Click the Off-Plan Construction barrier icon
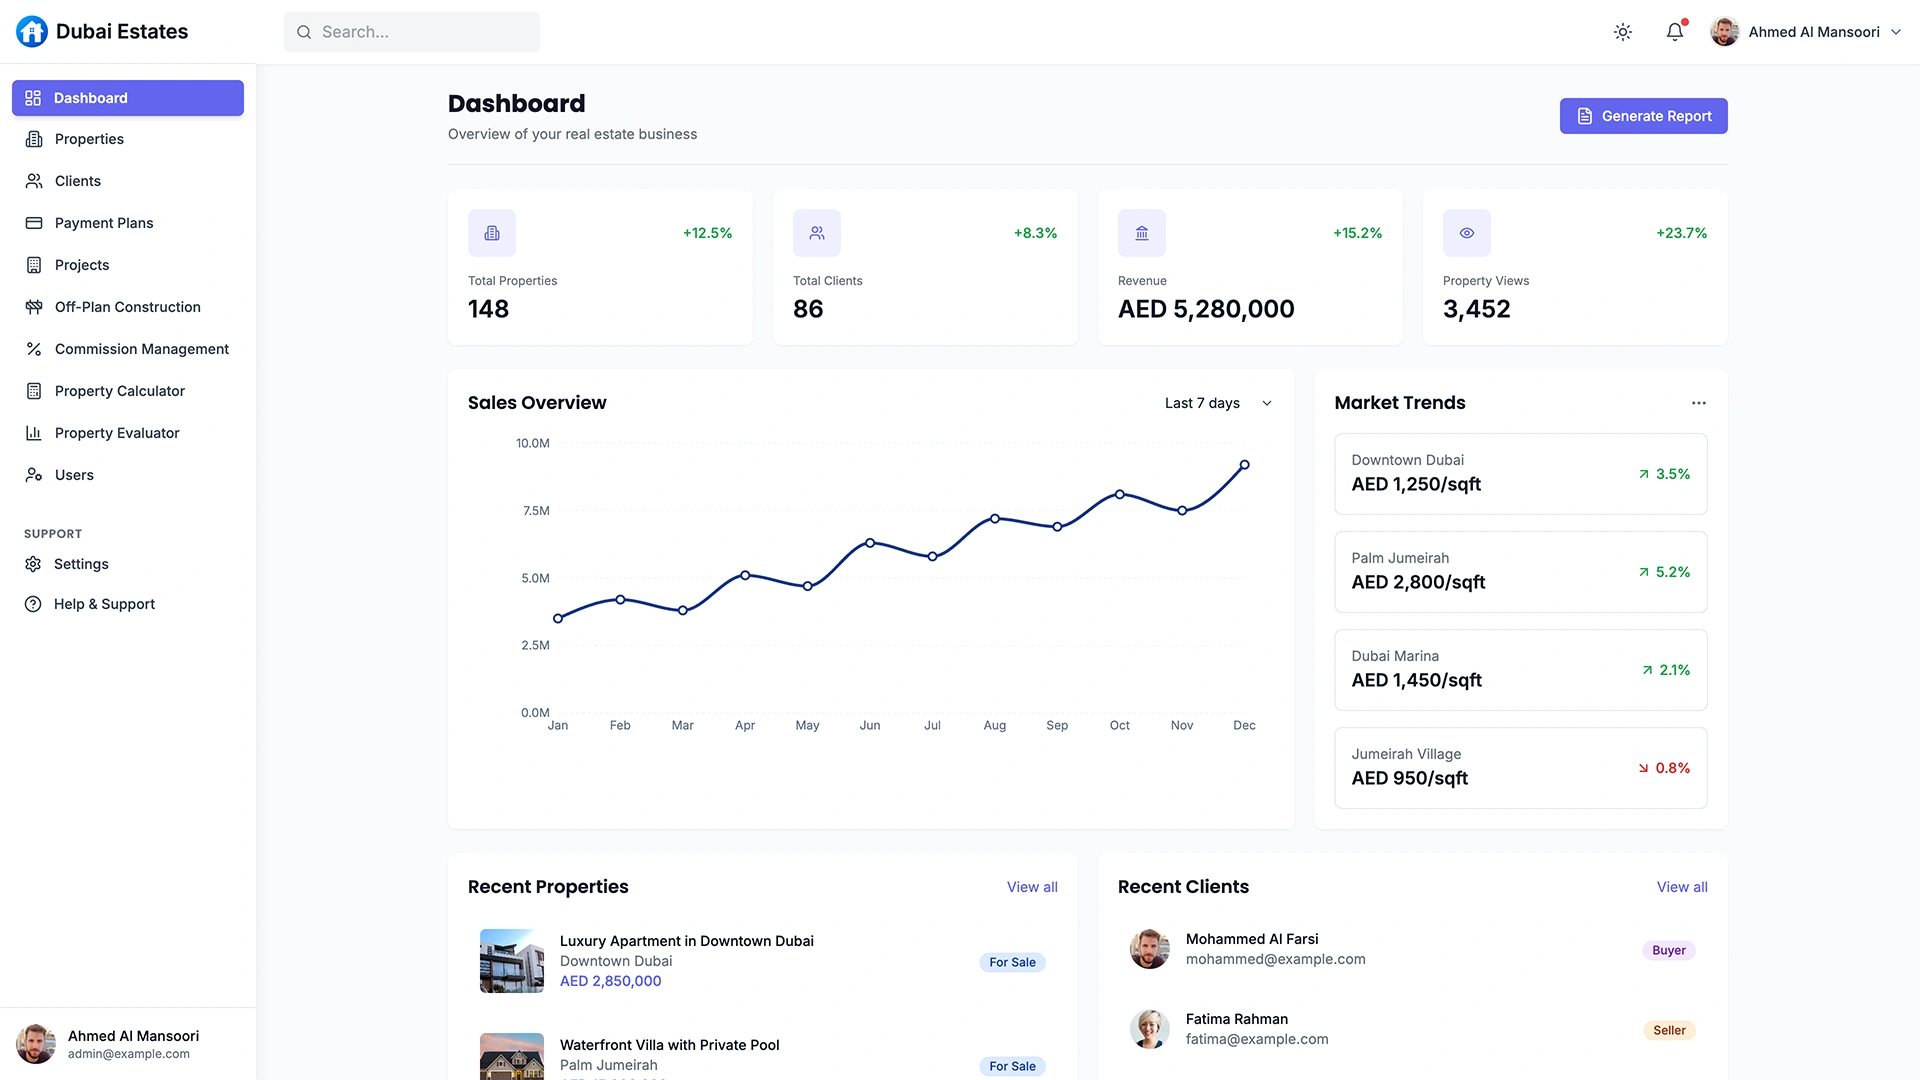The height and width of the screenshot is (1080, 1920). pos(34,307)
